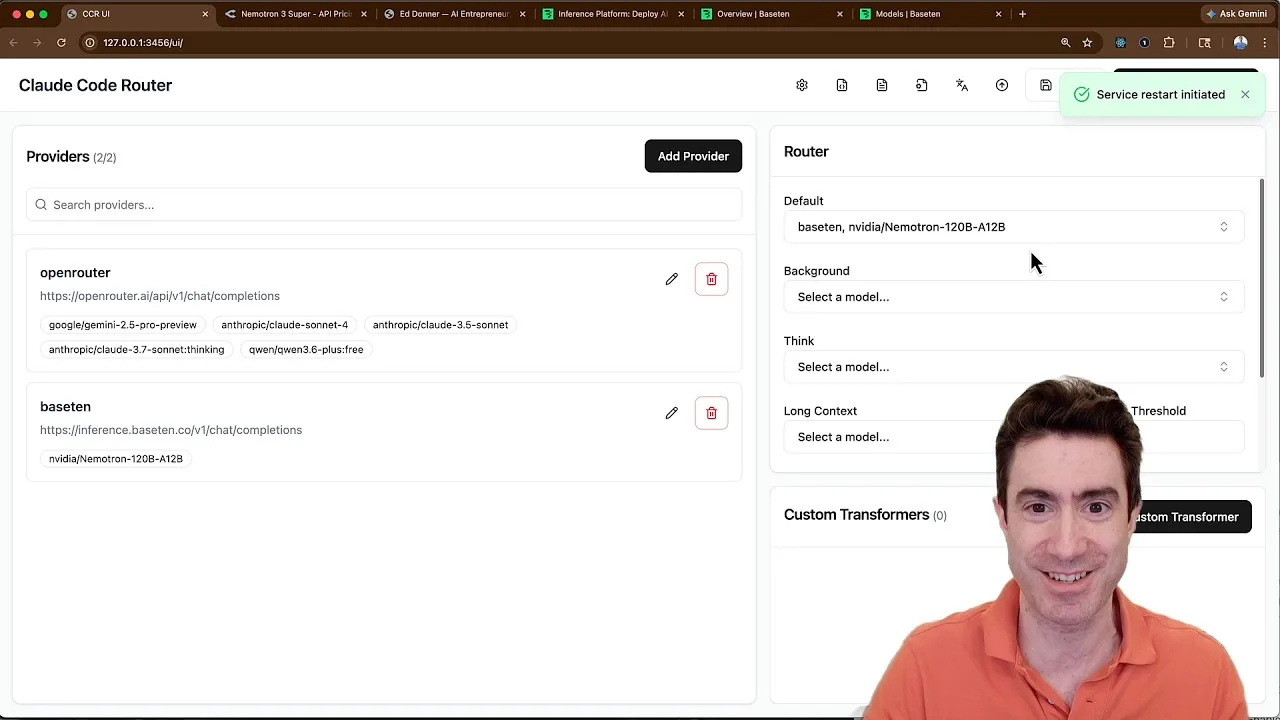The image size is (1280, 720).
Task: Open the Background model dropdown
Action: (x=1013, y=297)
